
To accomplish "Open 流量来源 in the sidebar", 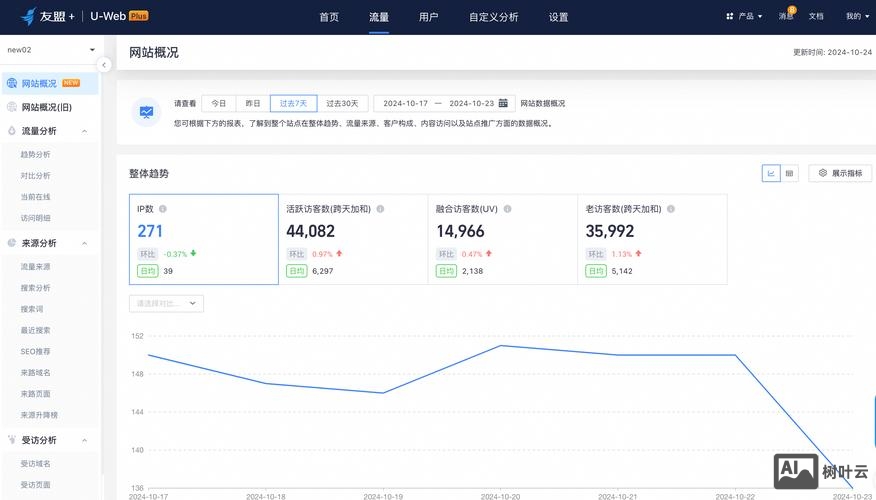I will [x=35, y=266].
